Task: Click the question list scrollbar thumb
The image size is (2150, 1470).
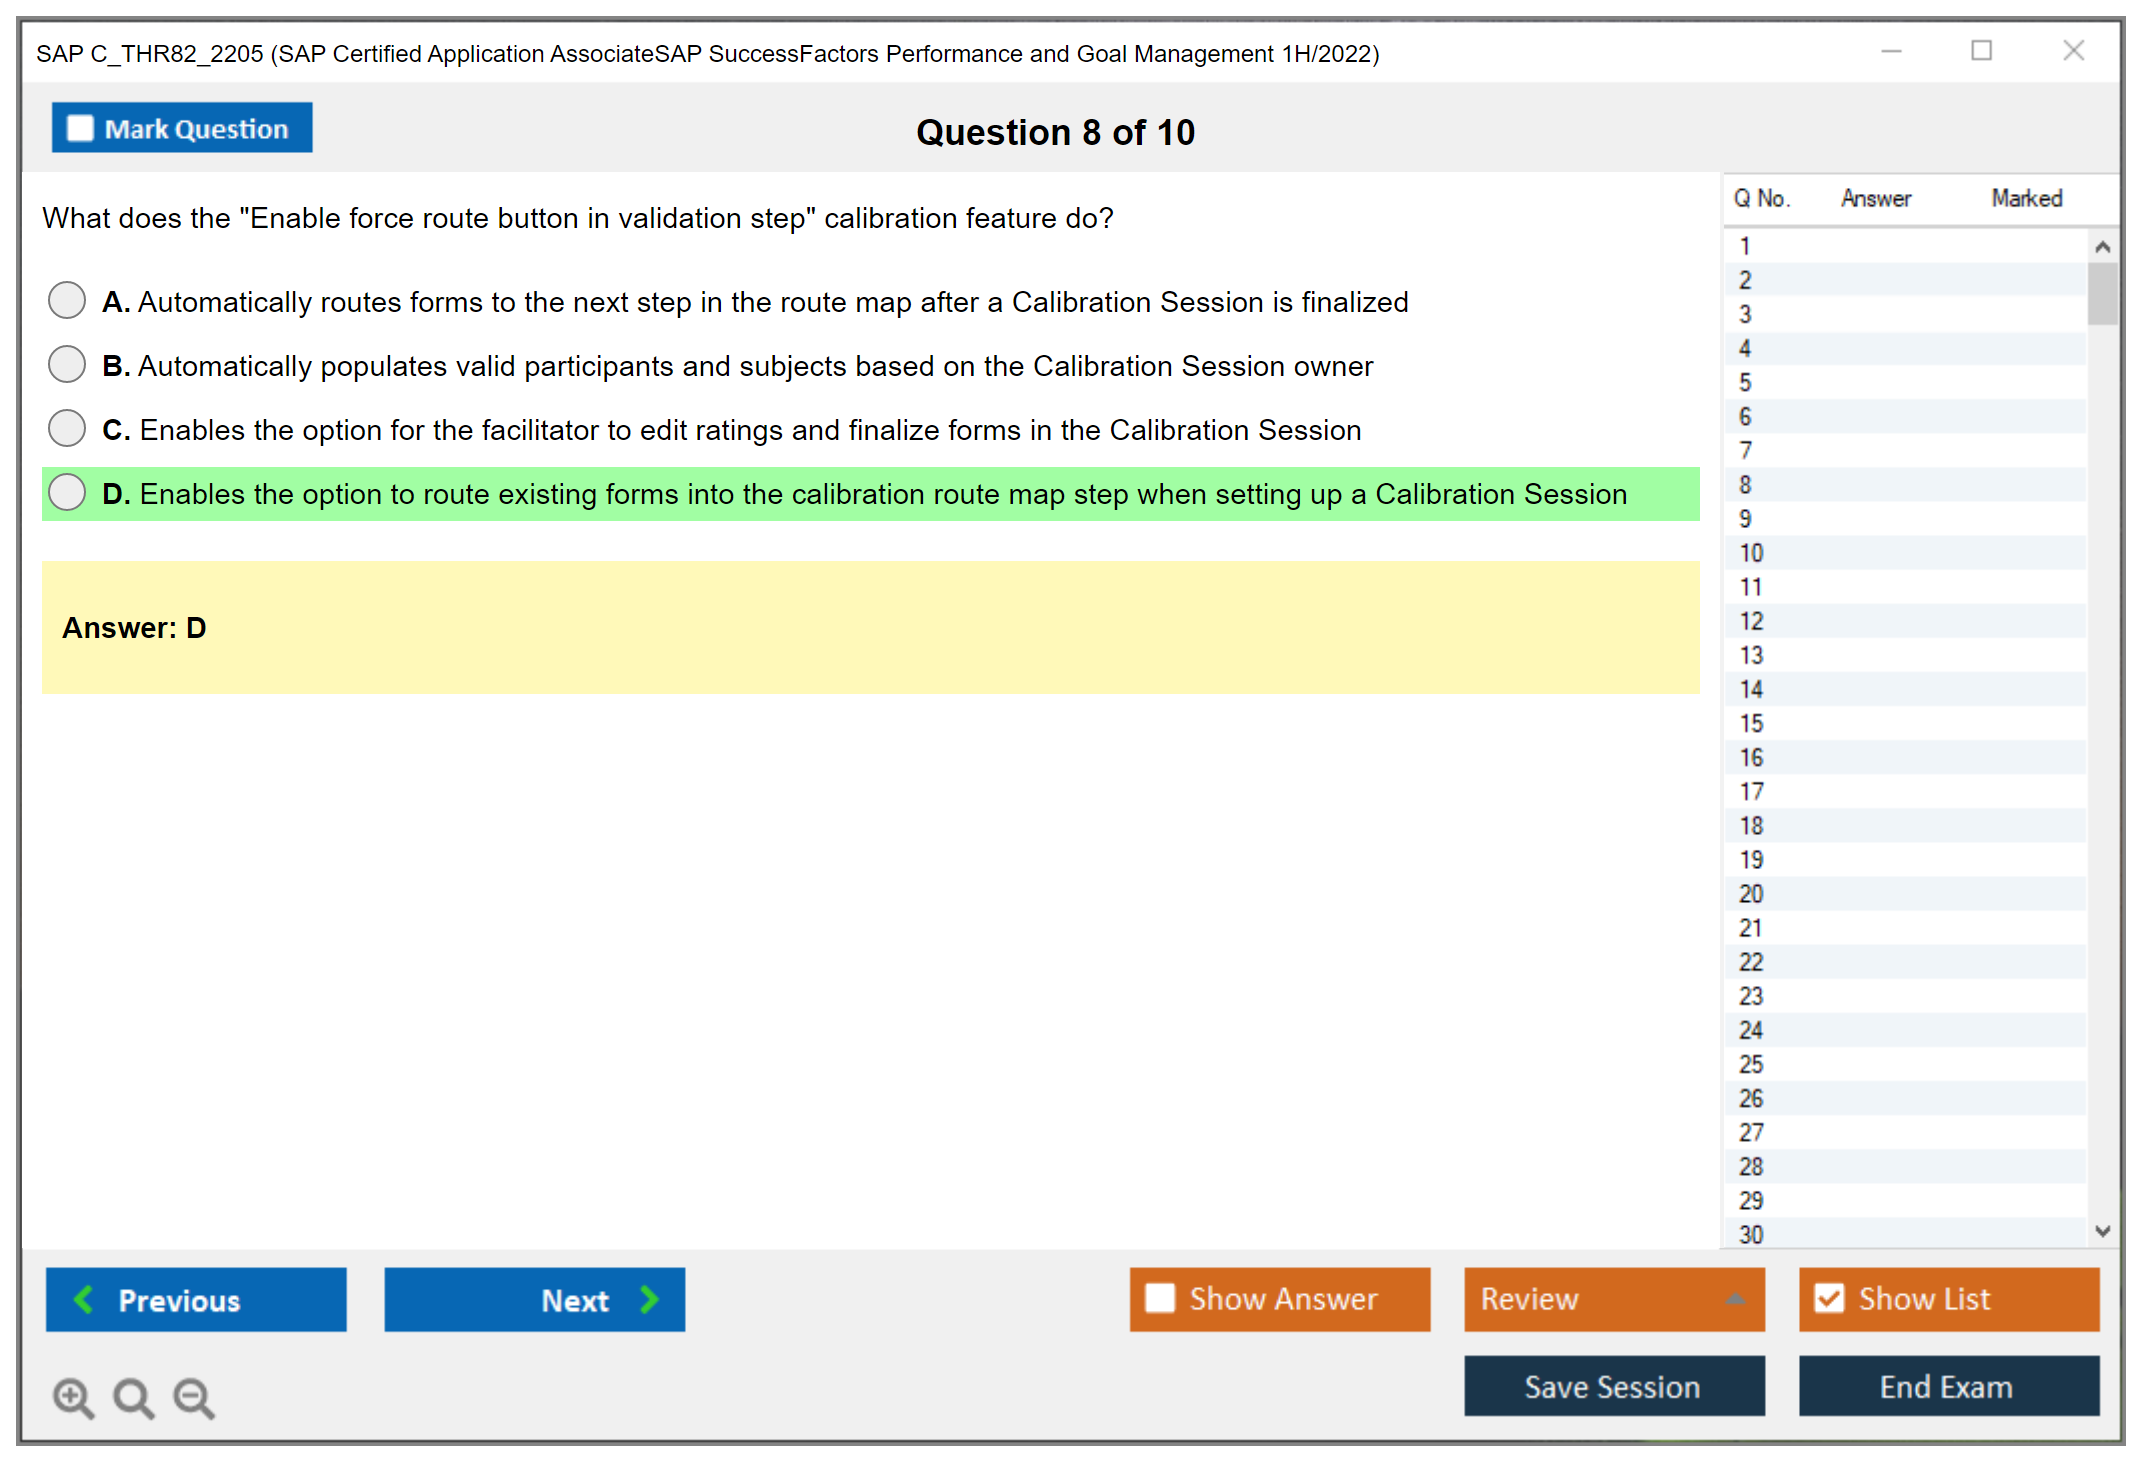Action: tap(2102, 293)
